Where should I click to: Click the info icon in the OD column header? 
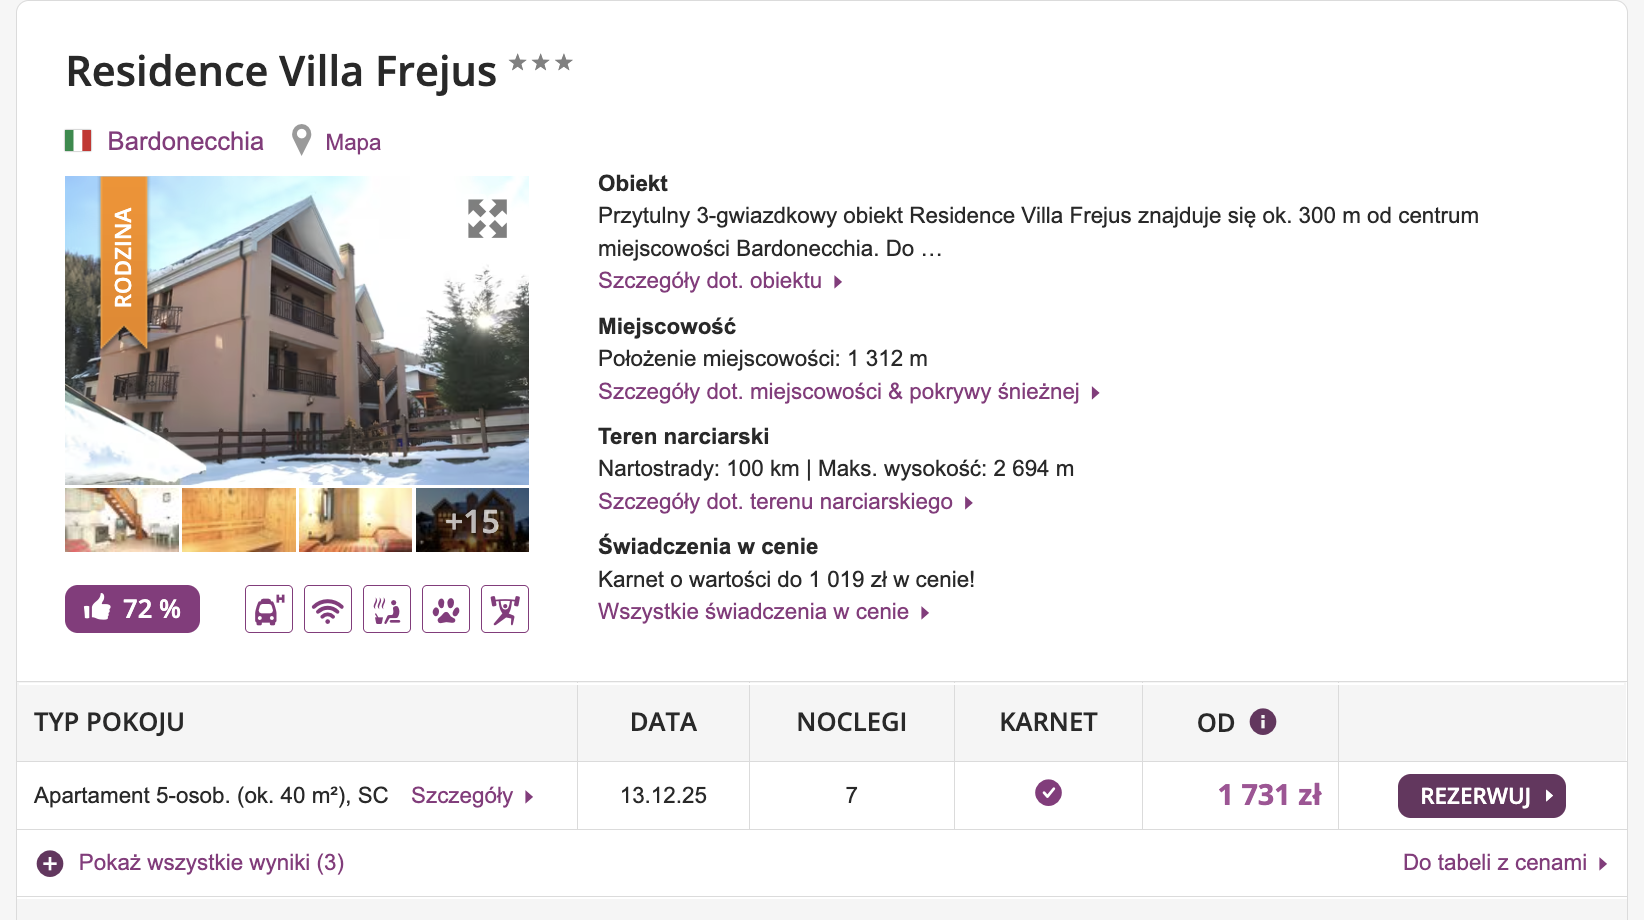1264,721
